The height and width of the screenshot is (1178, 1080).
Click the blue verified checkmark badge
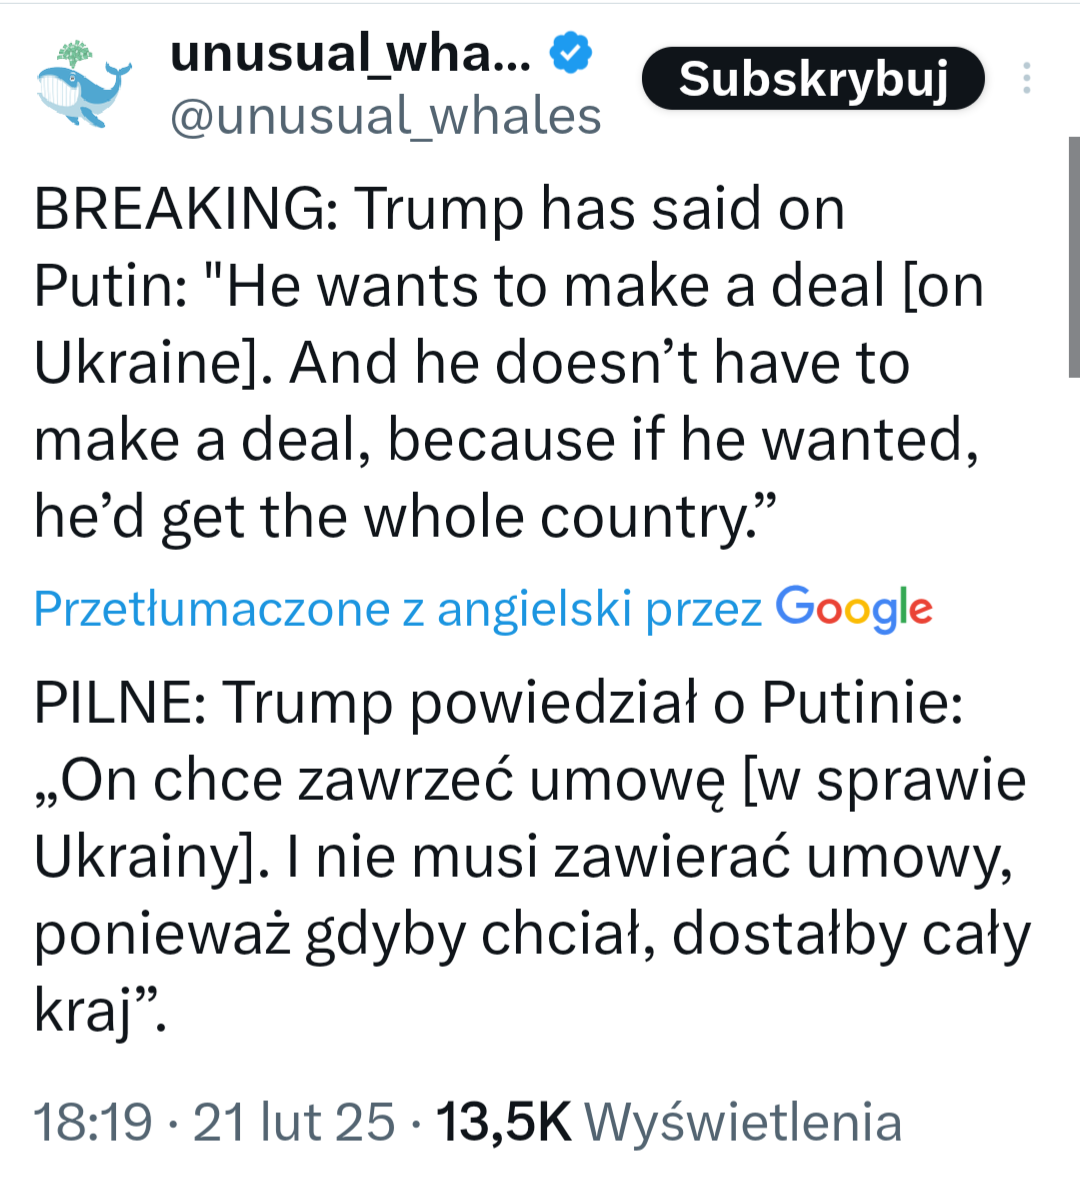click(x=571, y=53)
